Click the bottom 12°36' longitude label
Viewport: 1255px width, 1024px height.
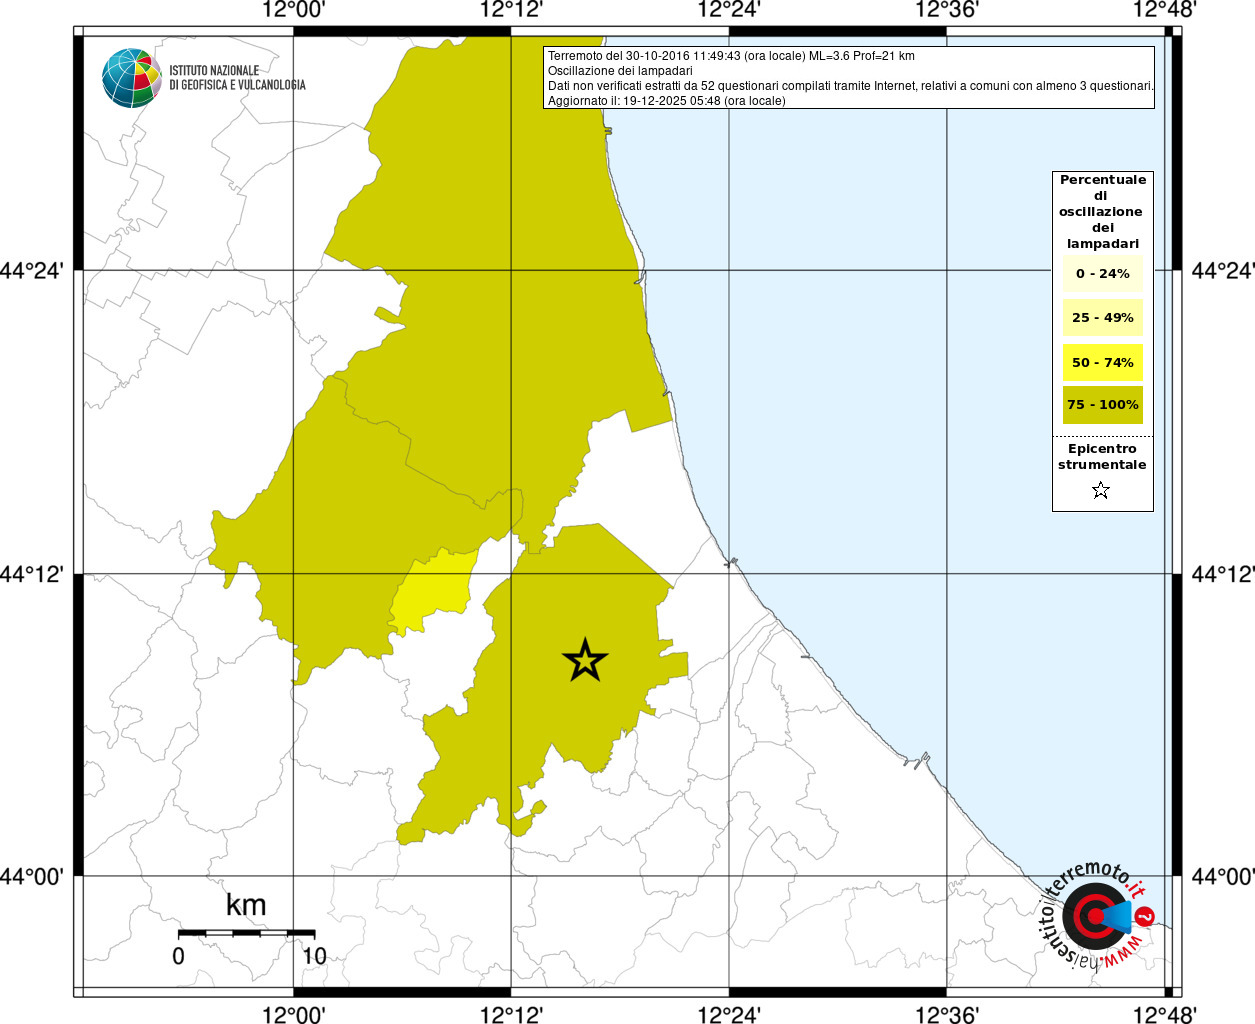947,1014
